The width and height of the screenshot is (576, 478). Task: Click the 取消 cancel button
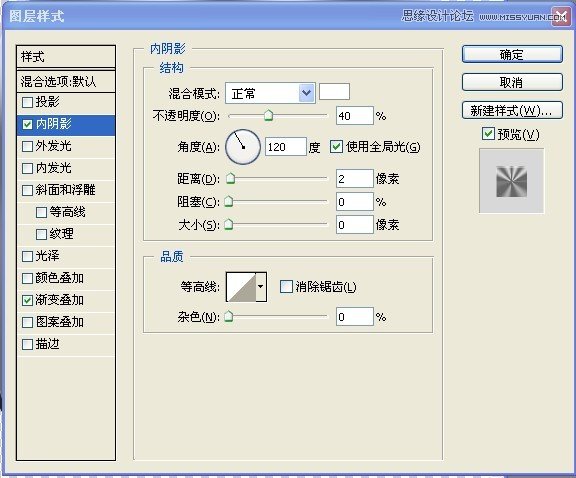512,82
